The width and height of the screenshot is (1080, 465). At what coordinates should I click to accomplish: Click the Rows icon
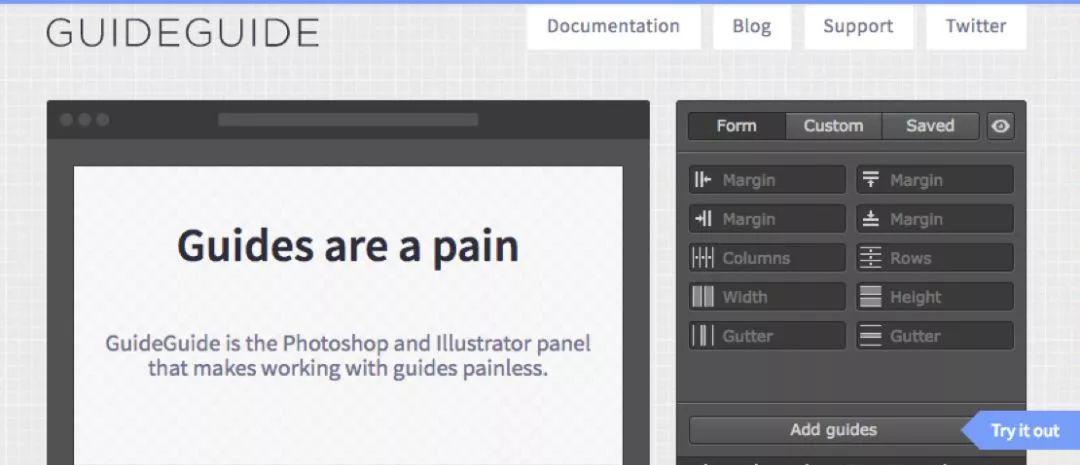(x=871, y=258)
